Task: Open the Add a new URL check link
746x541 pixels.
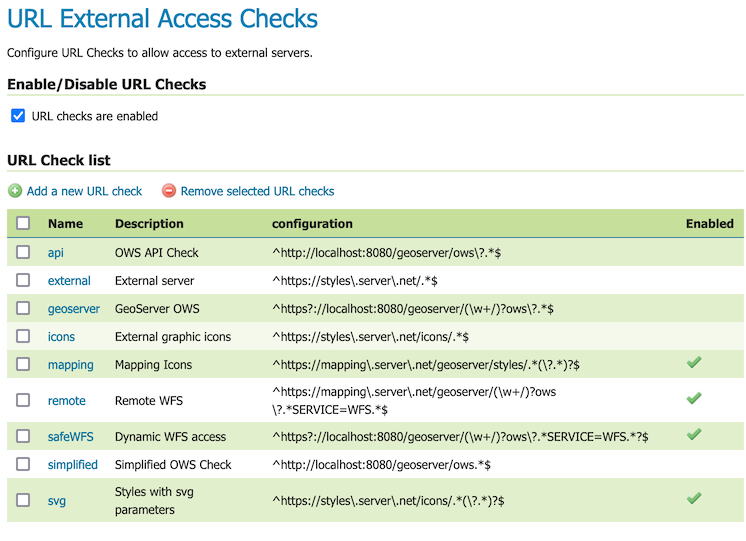Action: point(85,191)
